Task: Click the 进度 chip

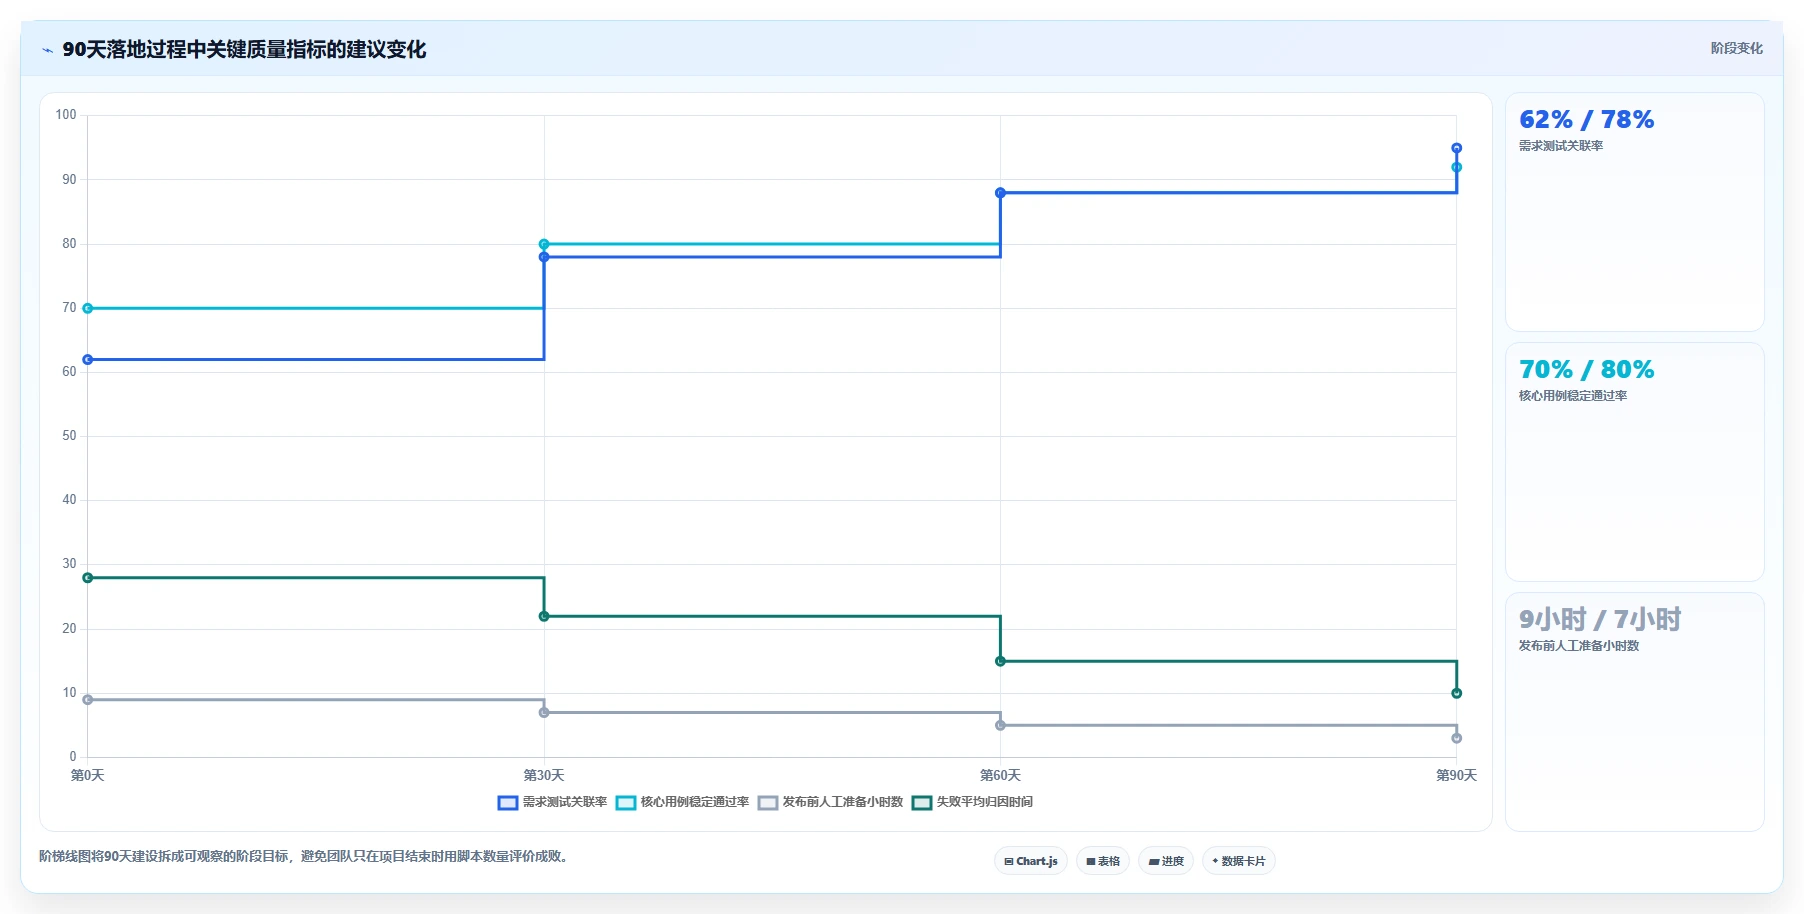Action: pyautogui.click(x=1166, y=861)
